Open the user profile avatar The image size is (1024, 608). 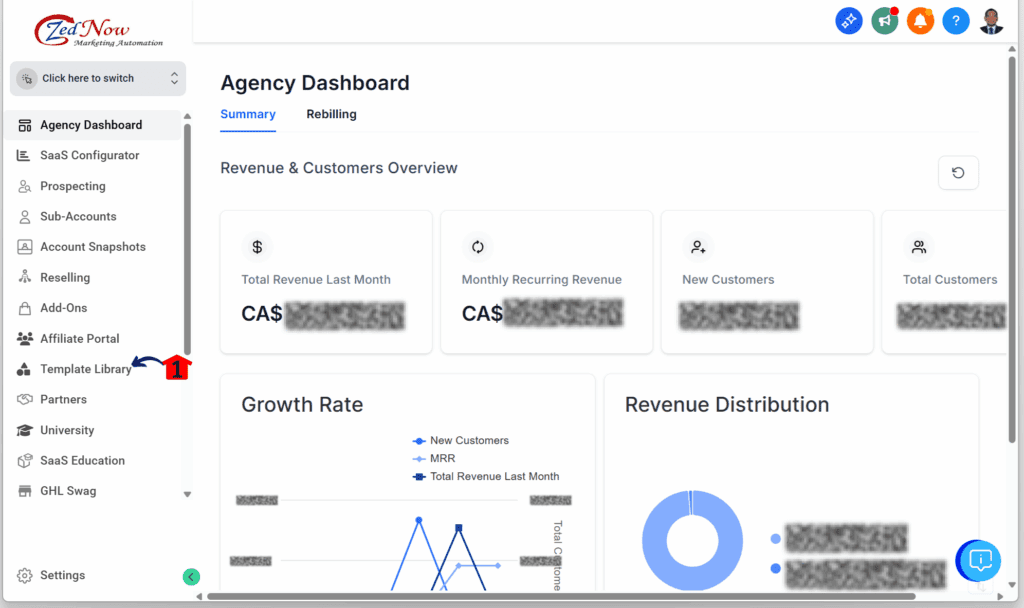(x=991, y=21)
